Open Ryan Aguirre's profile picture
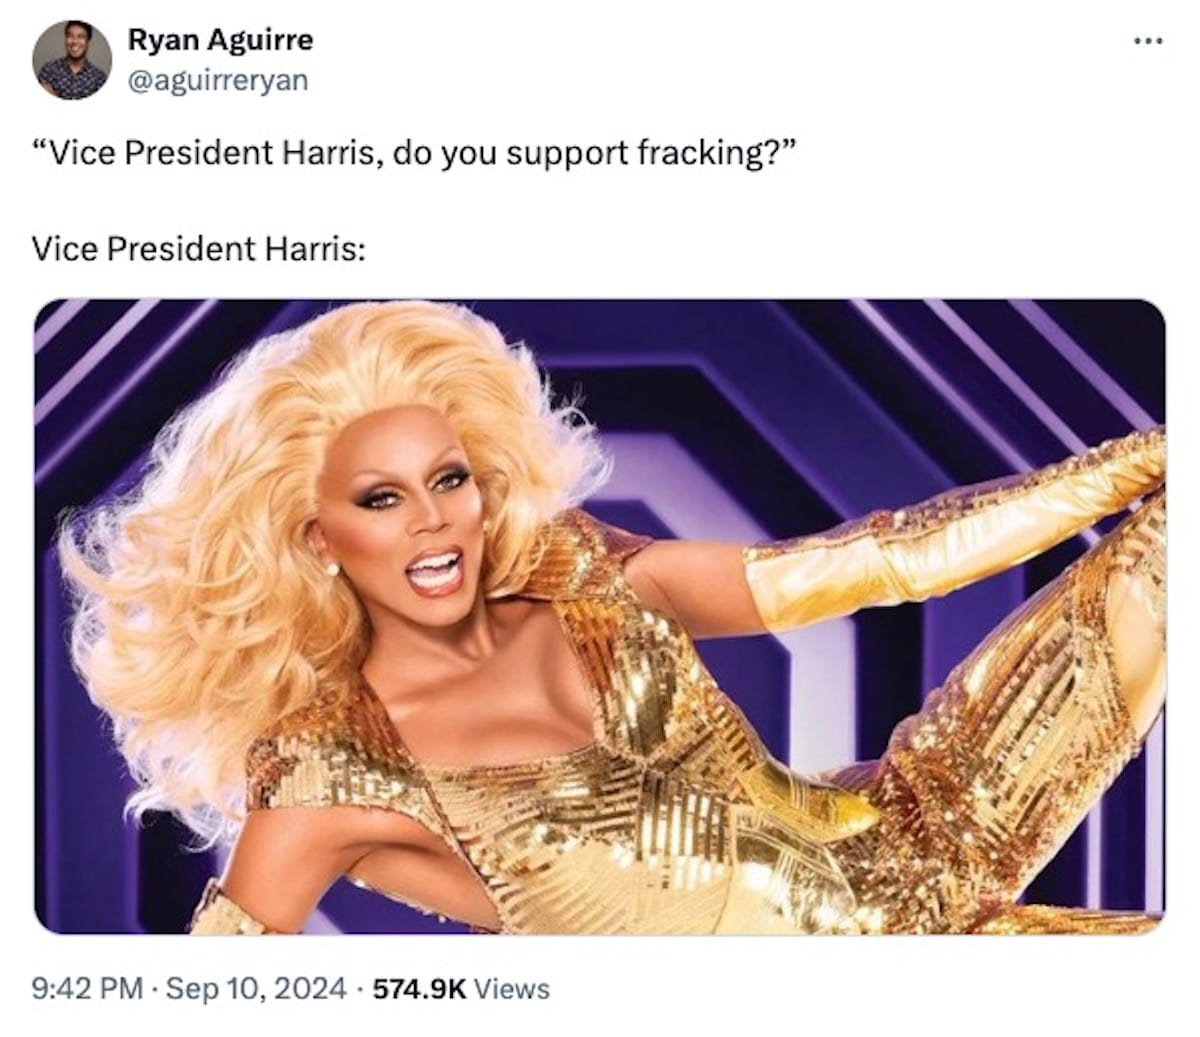1200x1037 pixels. (71, 60)
